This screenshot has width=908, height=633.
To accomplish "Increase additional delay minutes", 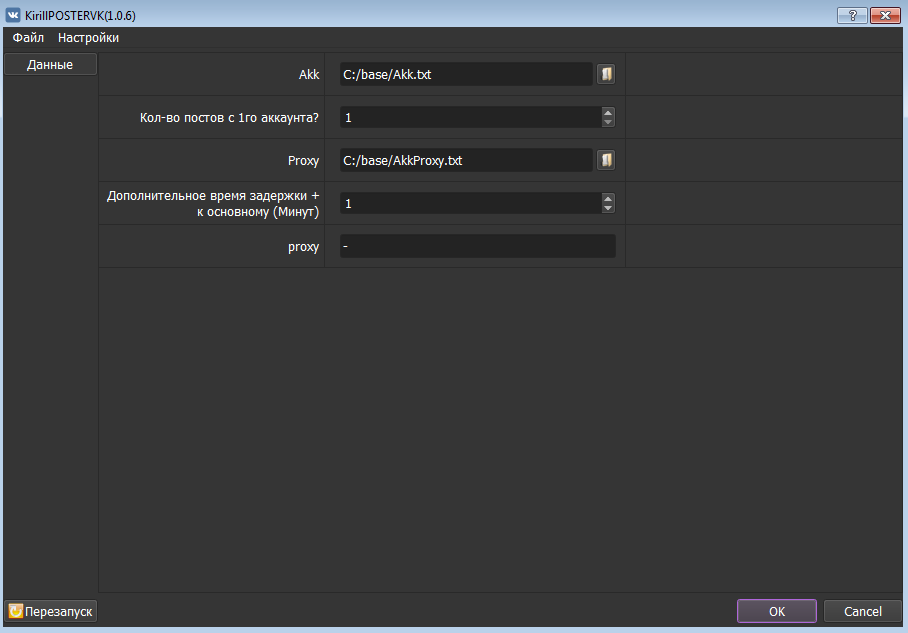I will 608,198.
